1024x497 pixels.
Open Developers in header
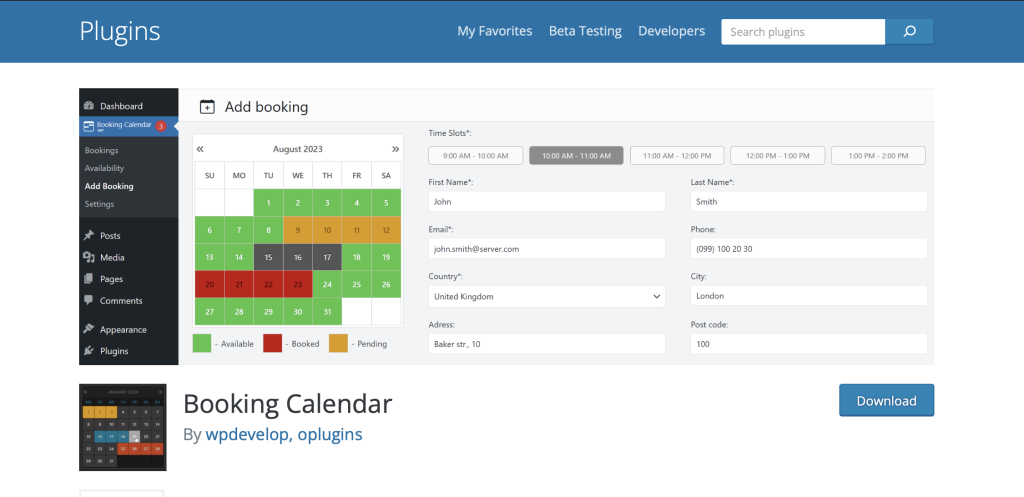click(671, 31)
